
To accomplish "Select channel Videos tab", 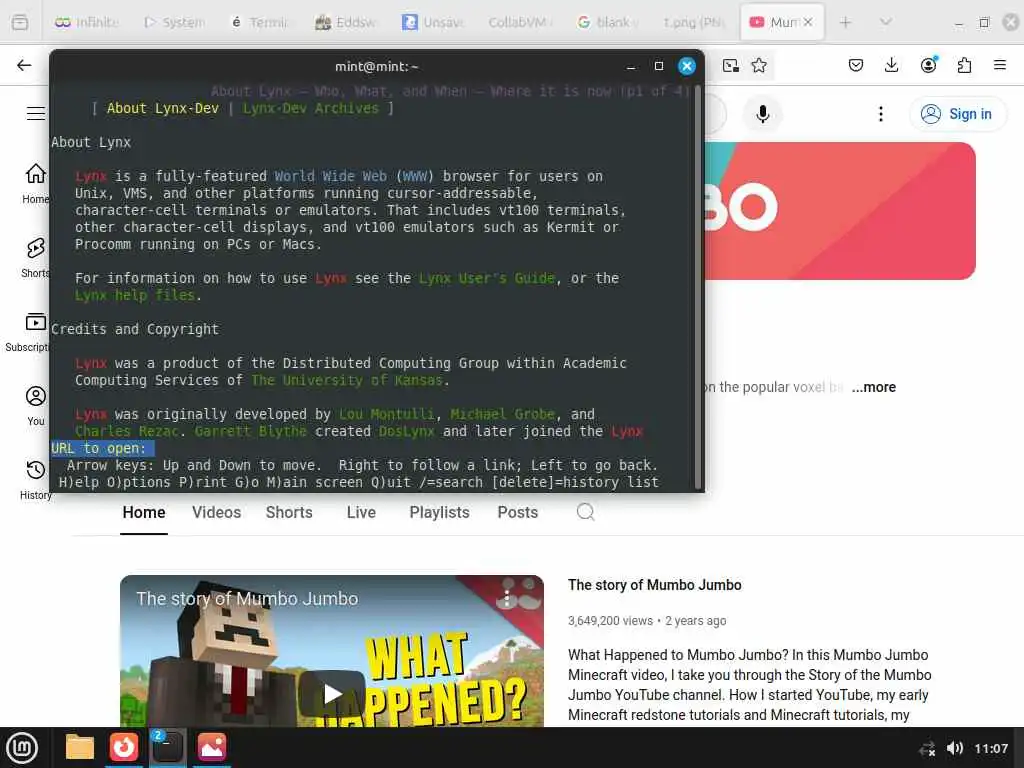I will [216, 512].
